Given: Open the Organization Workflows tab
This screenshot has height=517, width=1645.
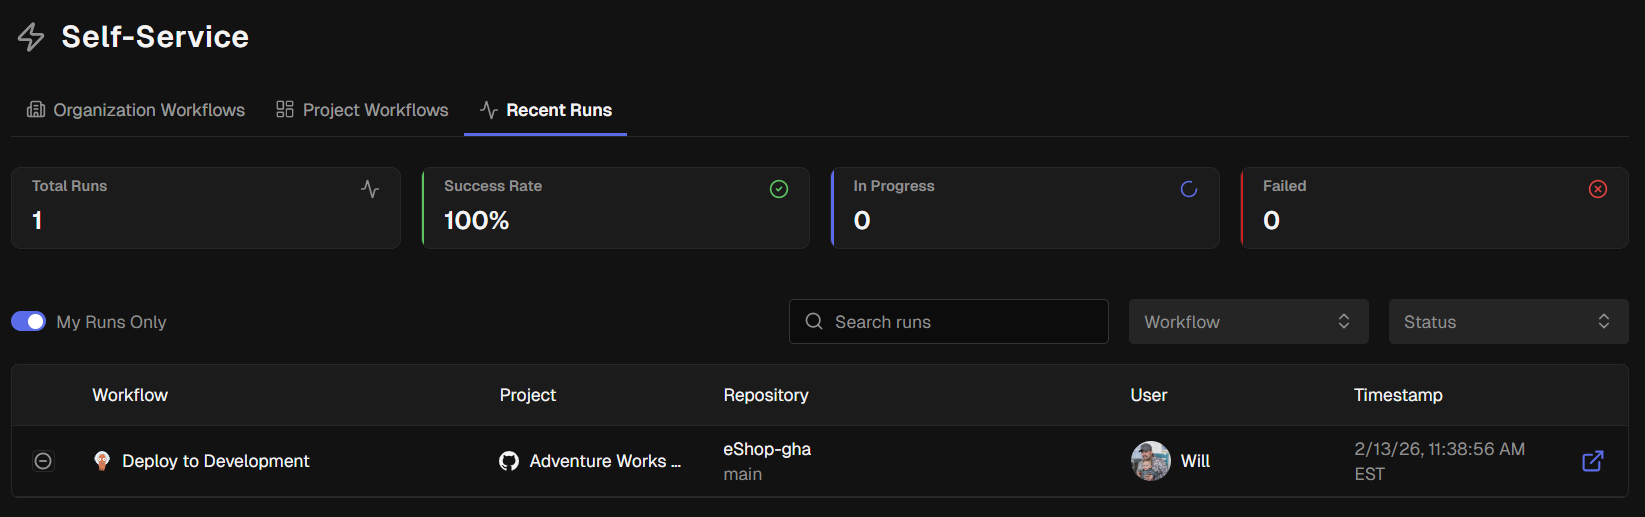Looking at the screenshot, I should pos(136,110).
